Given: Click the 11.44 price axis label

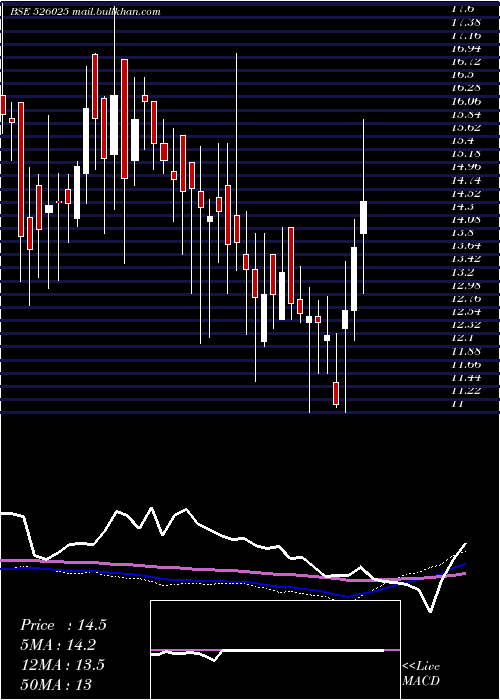Looking at the screenshot, I should coord(466,377).
